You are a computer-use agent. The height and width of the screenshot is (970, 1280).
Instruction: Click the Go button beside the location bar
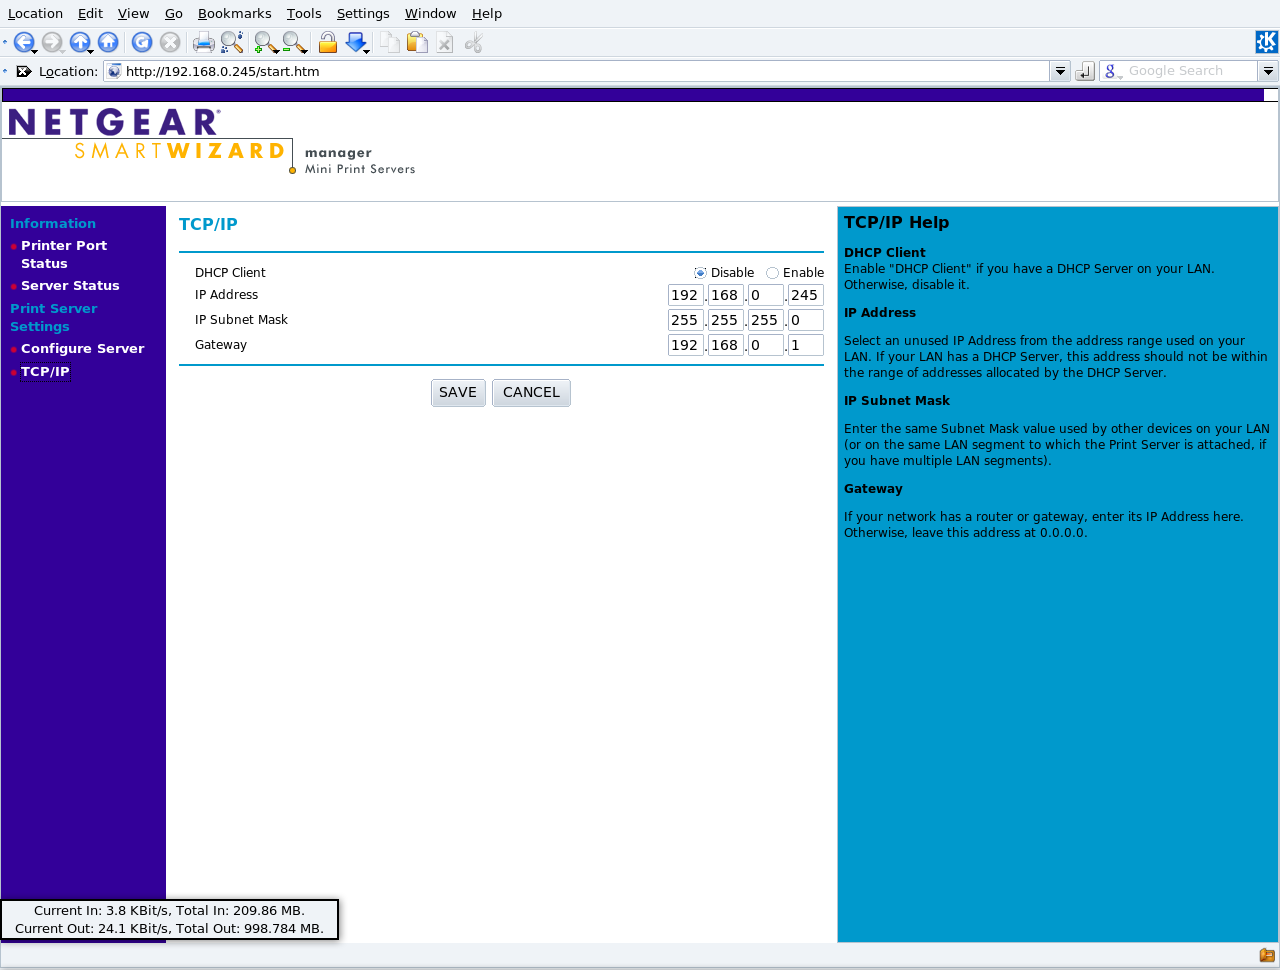[1085, 71]
